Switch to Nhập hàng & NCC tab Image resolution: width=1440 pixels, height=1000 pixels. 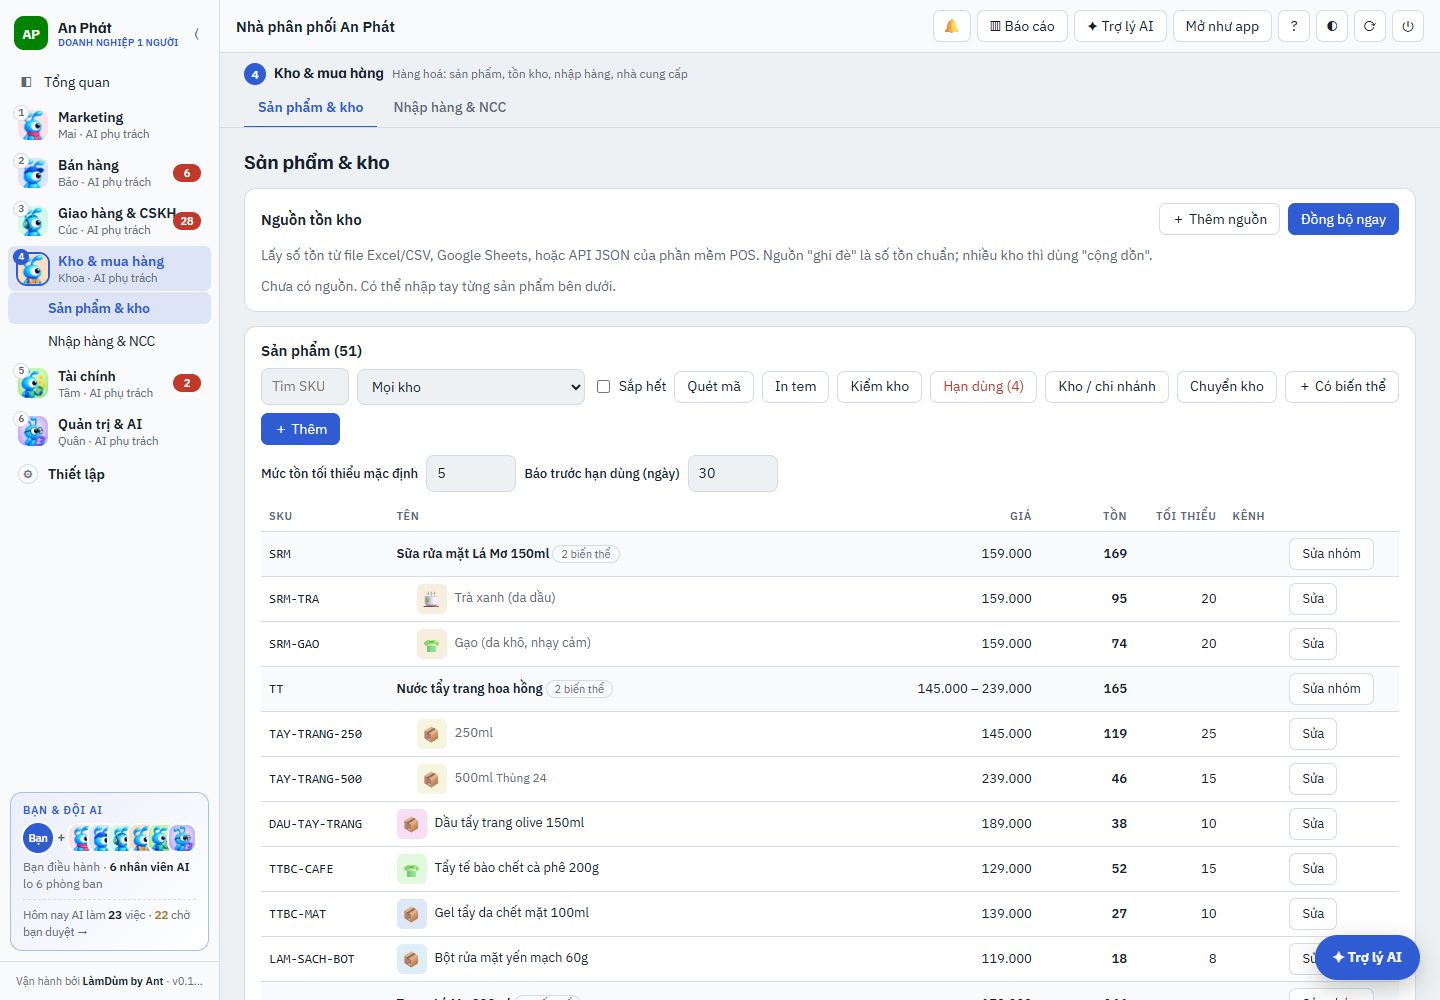450,107
